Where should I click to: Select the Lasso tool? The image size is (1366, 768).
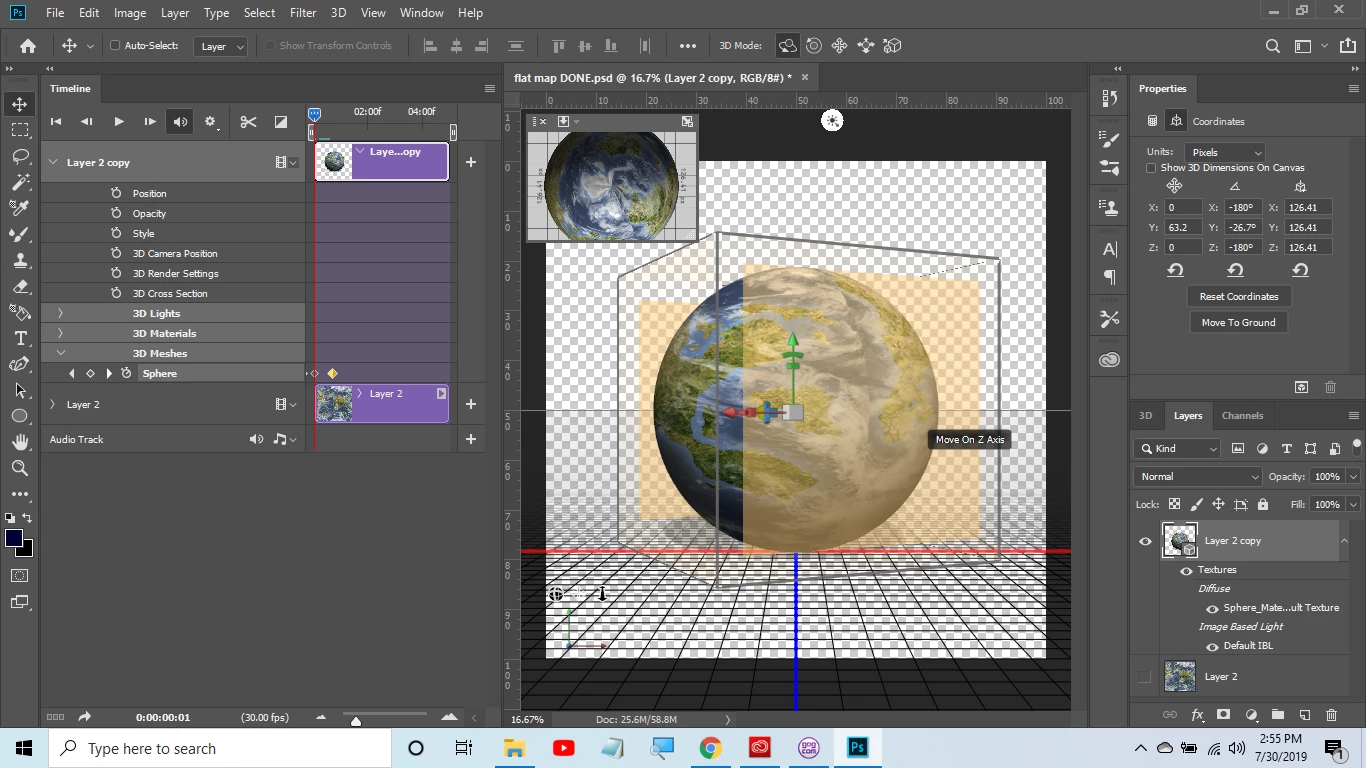click(x=20, y=156)
